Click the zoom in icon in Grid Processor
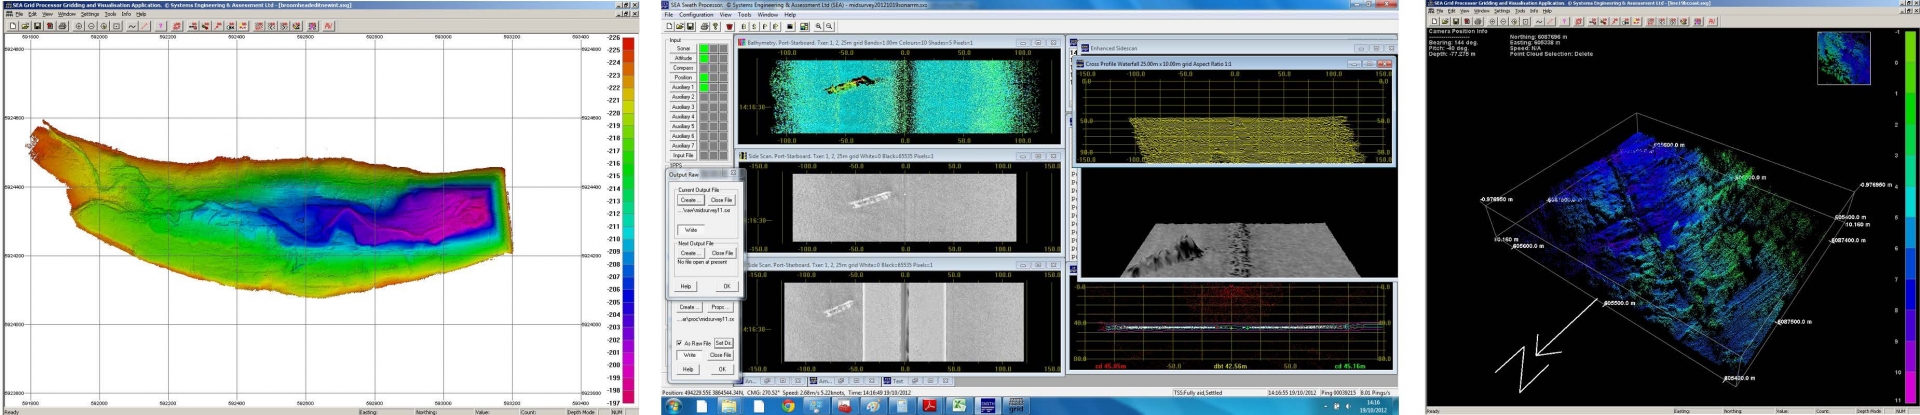1920x415 pixels. [78, 26]
